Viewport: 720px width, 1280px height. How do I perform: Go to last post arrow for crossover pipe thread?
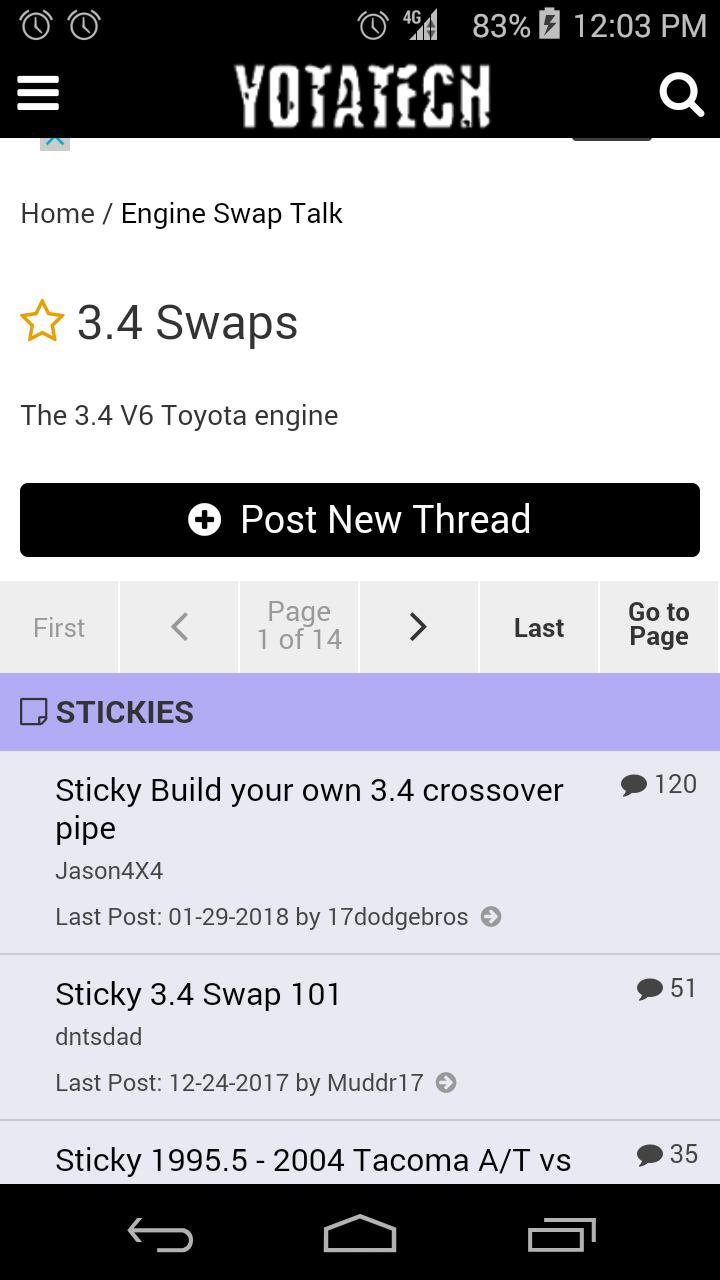[x=491, y=917]
